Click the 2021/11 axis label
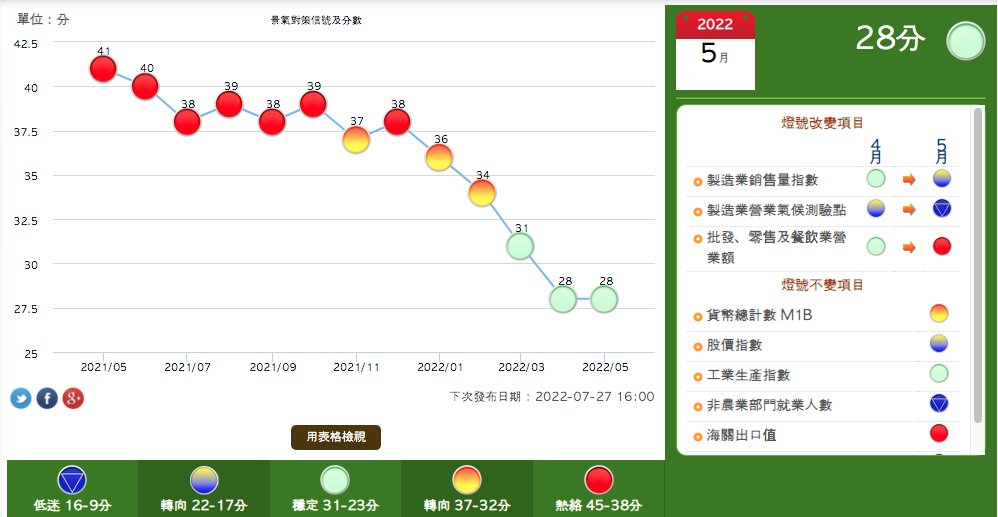 tap(356, 367)
